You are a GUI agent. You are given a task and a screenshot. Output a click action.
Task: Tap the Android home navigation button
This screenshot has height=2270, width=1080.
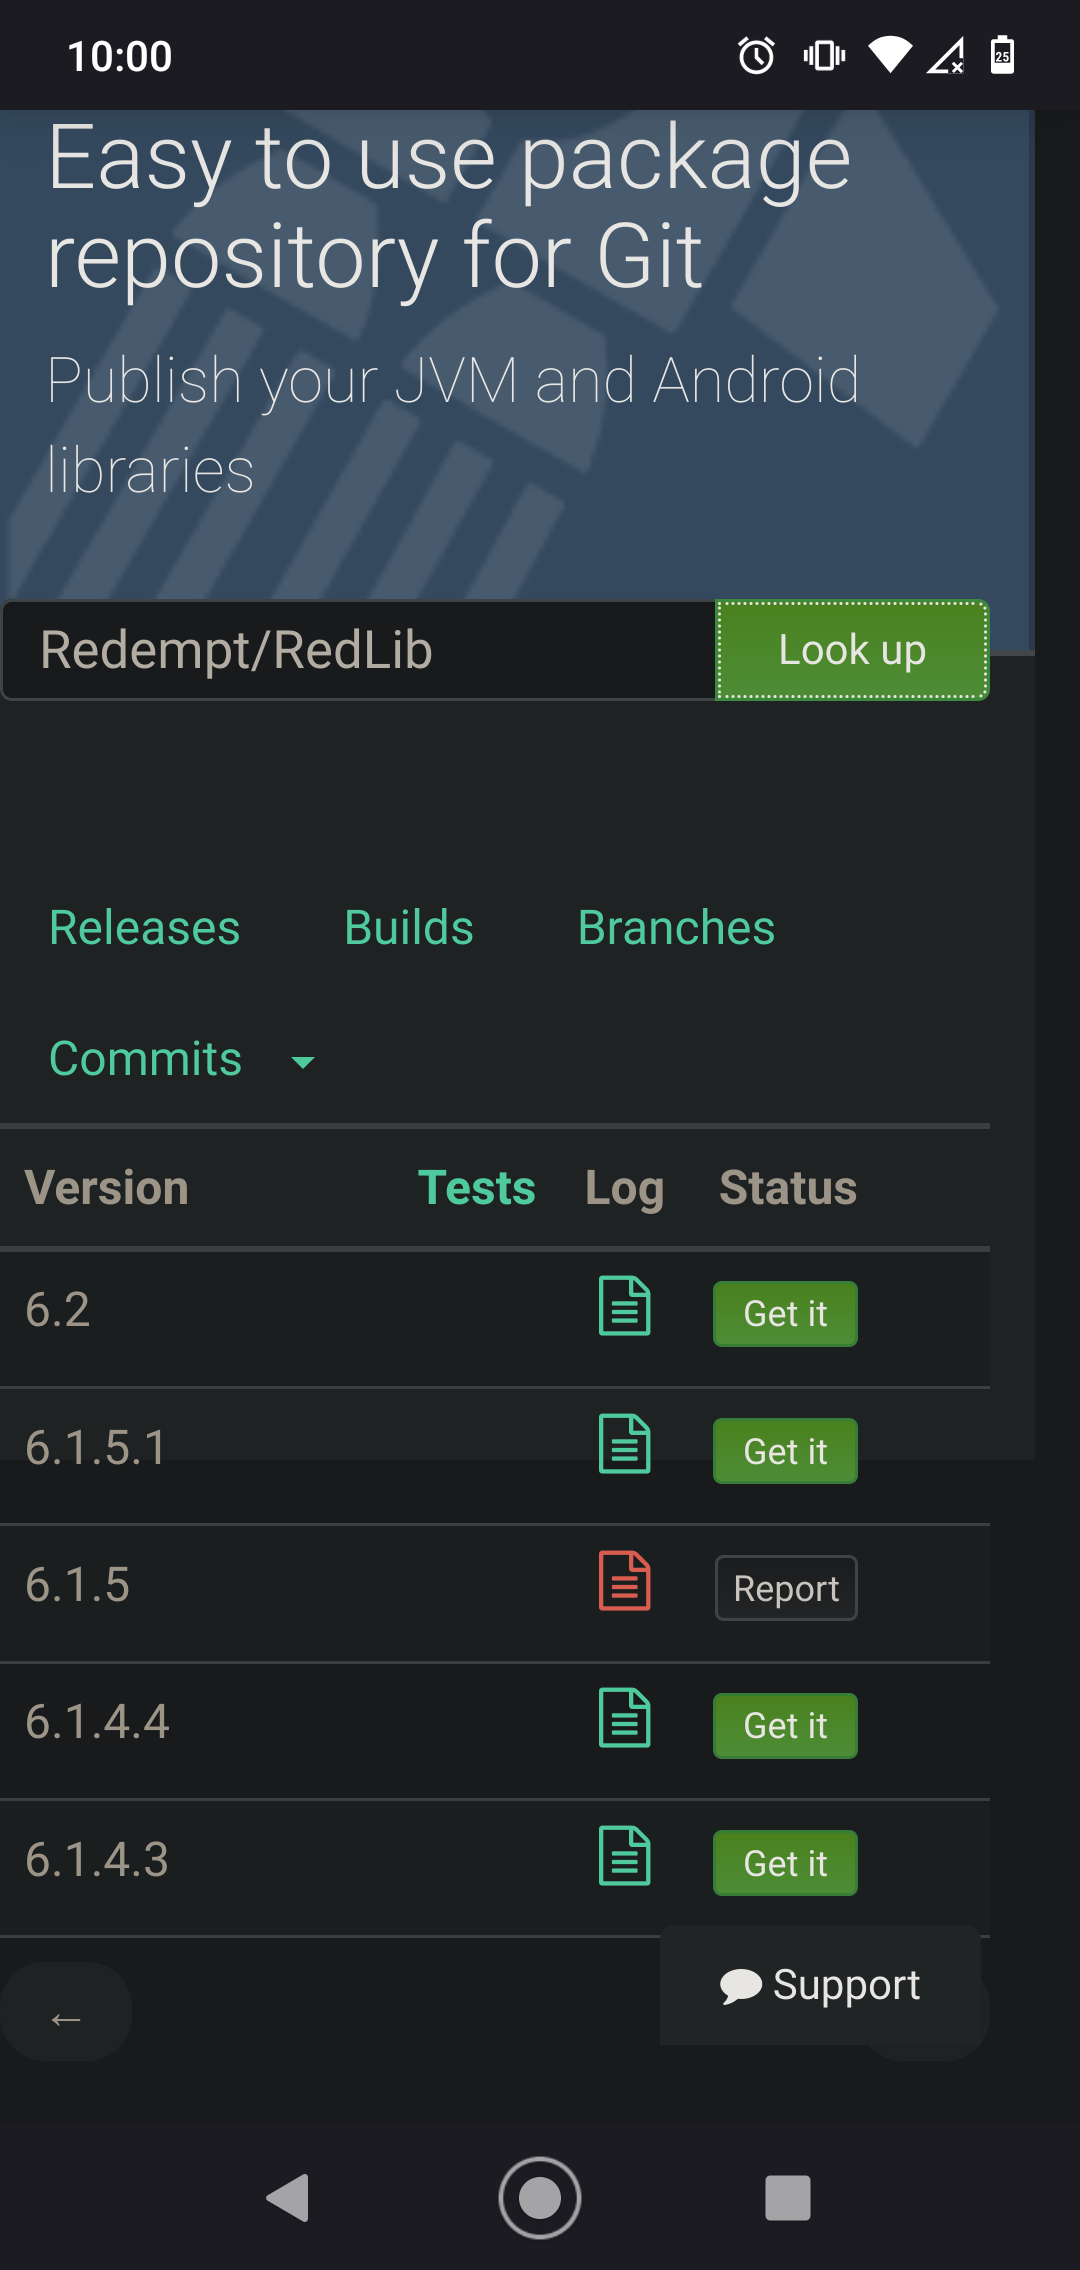540,2198
